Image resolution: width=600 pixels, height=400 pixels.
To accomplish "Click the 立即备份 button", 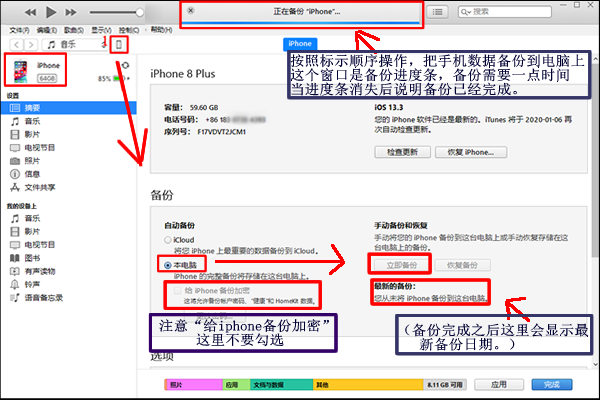I will [x=401, y=265].
